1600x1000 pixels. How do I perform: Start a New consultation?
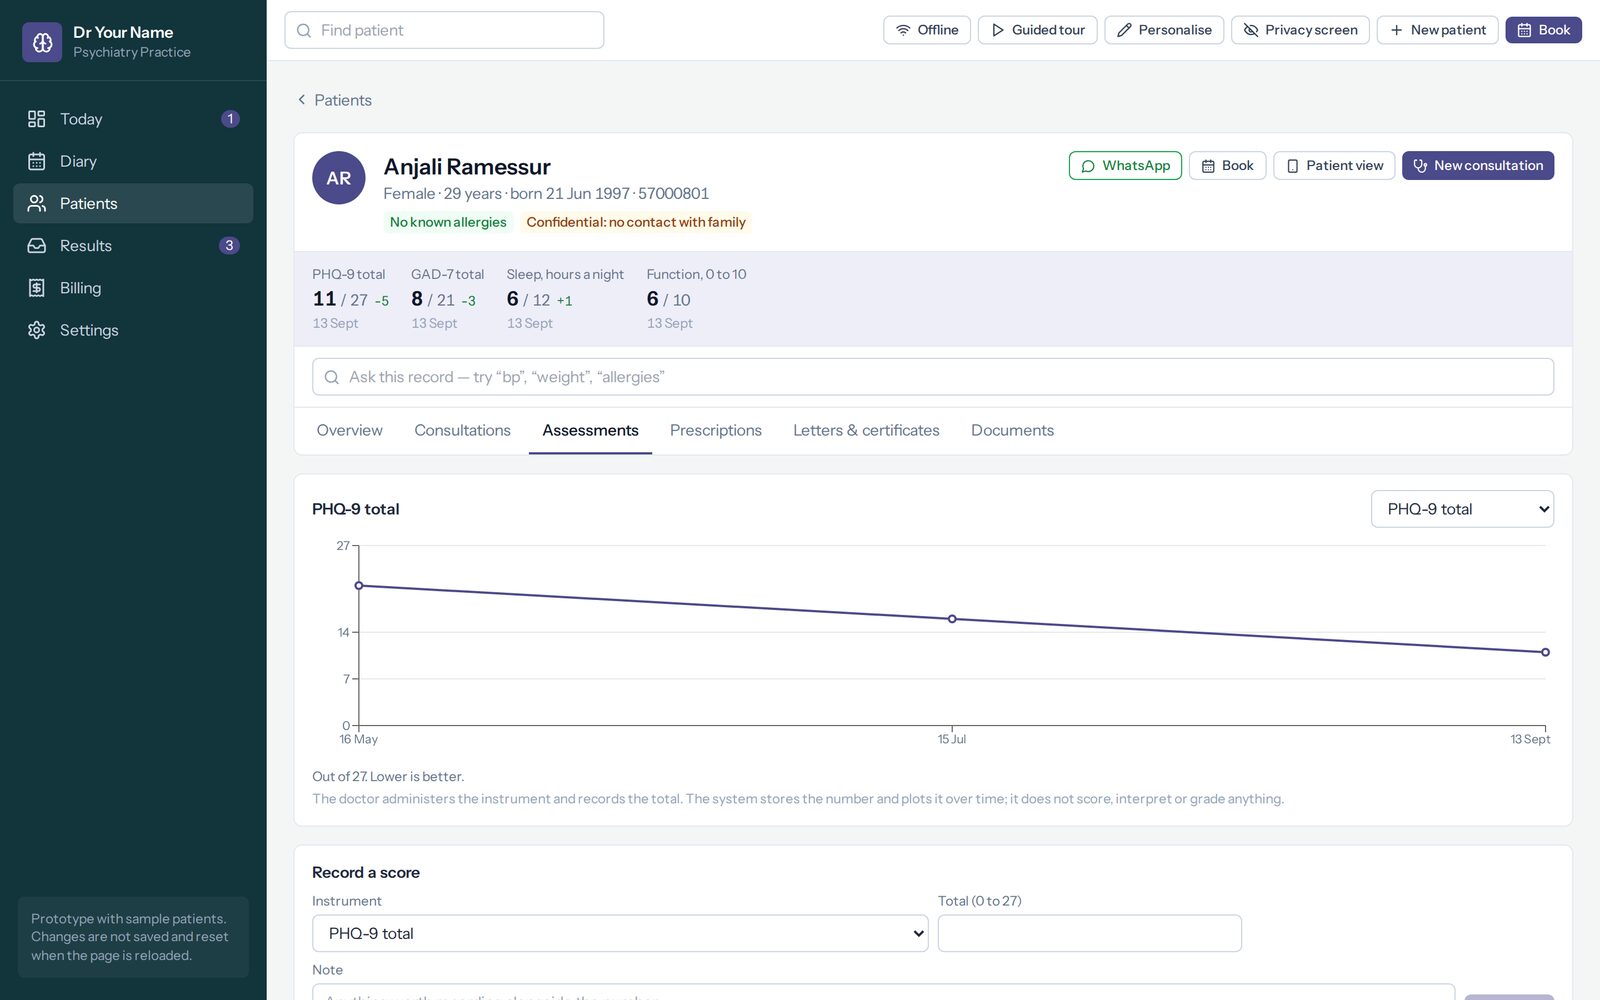(1478, 166)
